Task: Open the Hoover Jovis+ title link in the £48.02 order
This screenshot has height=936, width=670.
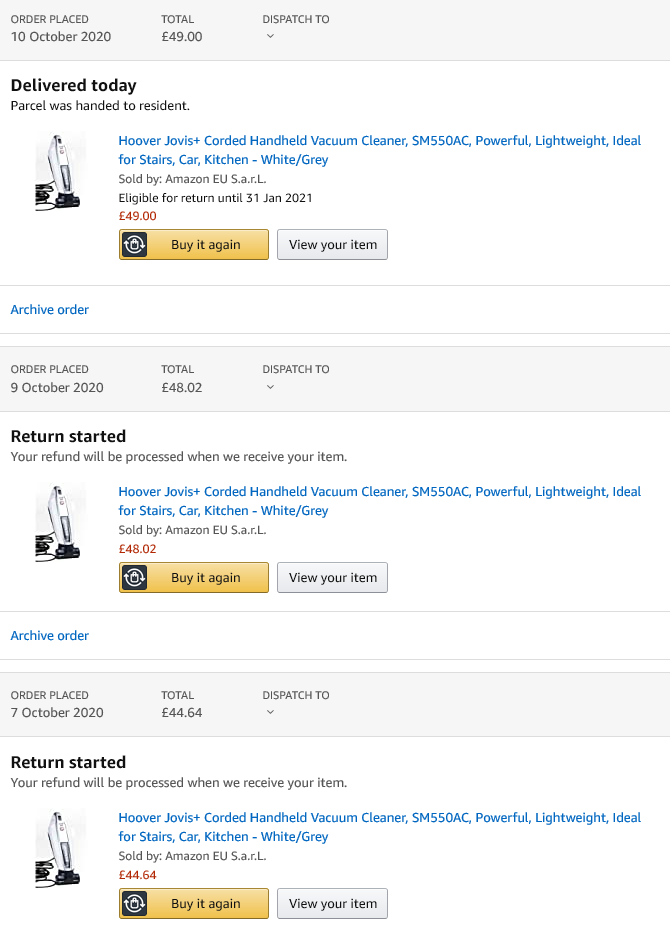Action: [x=380, y=501]
